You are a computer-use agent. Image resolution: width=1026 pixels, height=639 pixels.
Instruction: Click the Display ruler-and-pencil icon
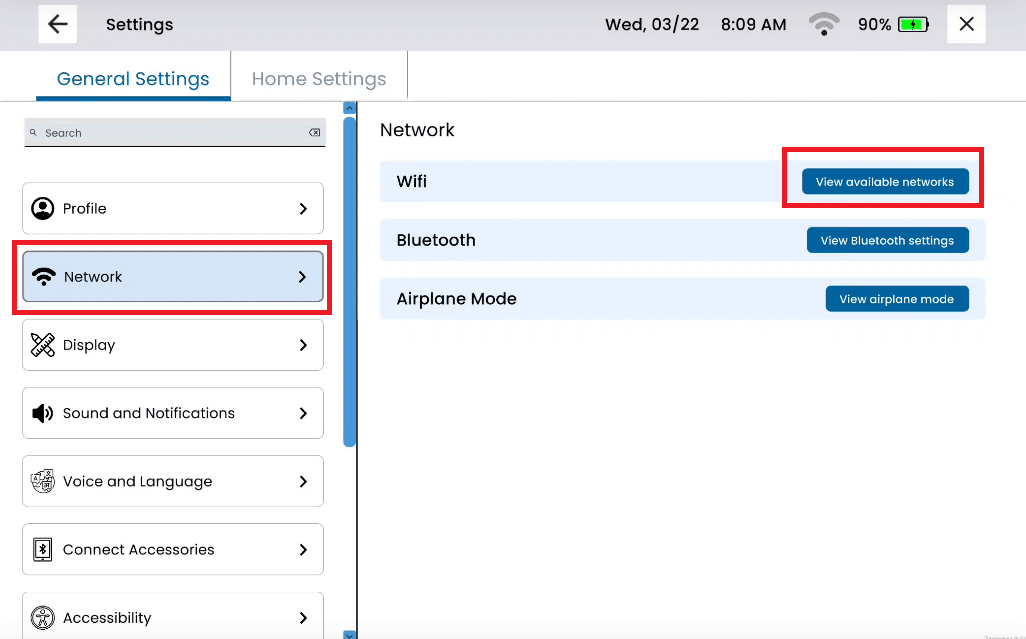pyautogui.click(x=43, y=345)
